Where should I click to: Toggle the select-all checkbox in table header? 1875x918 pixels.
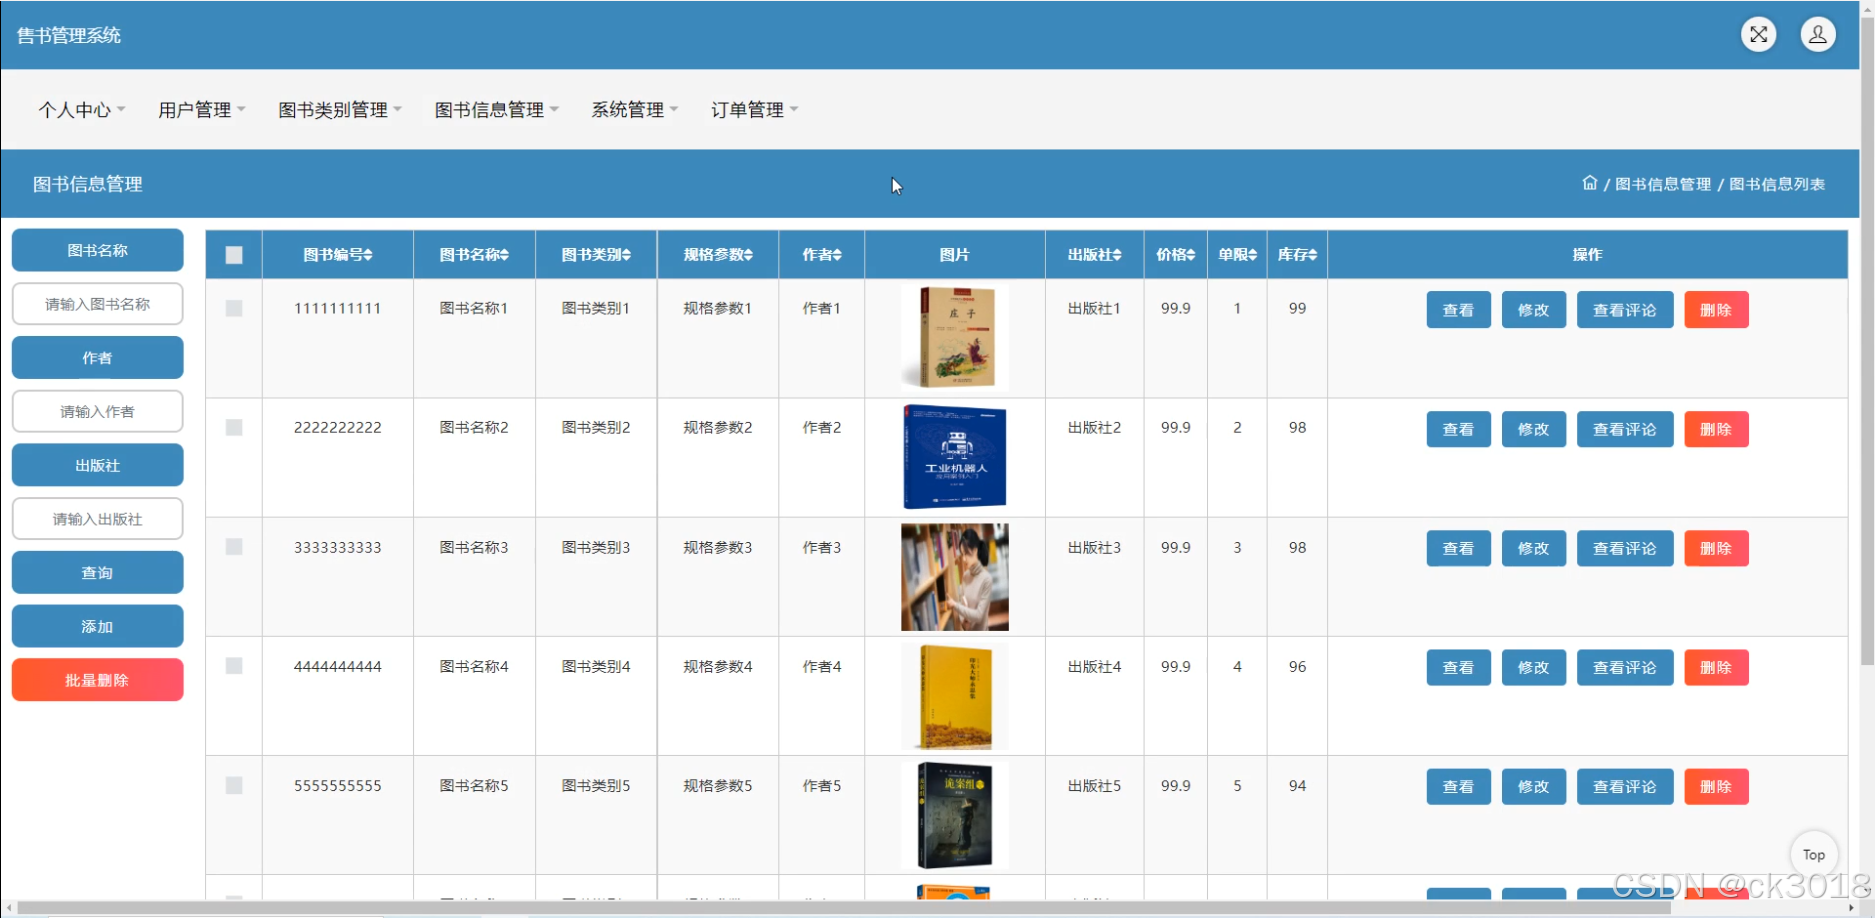tap(234, 255)
